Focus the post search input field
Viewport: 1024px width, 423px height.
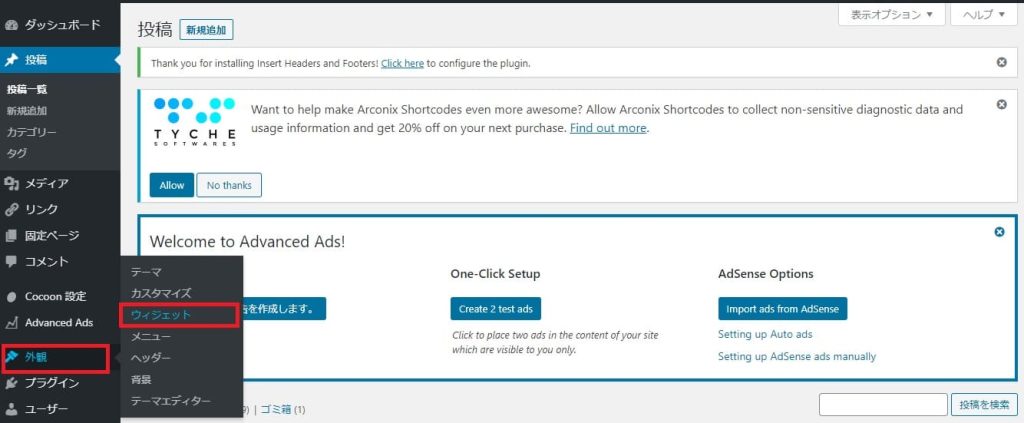883,405
